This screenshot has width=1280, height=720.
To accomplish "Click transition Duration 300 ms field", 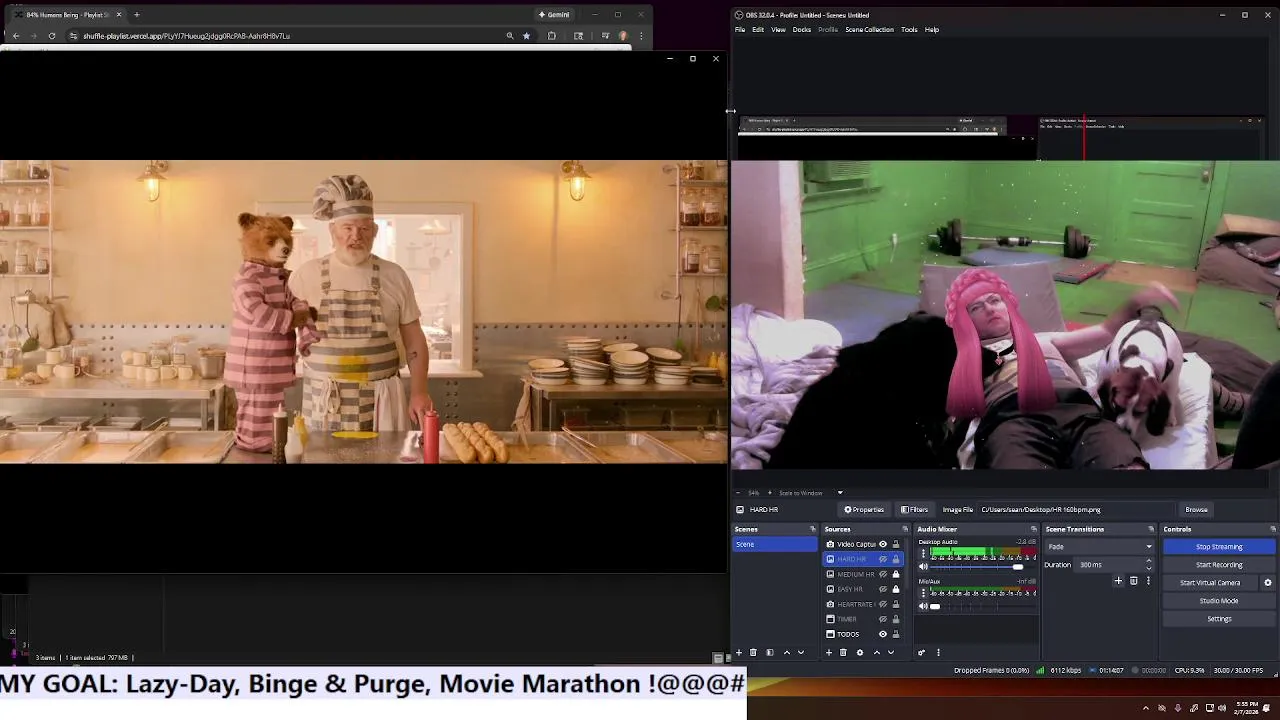I will coord(1110,565).
